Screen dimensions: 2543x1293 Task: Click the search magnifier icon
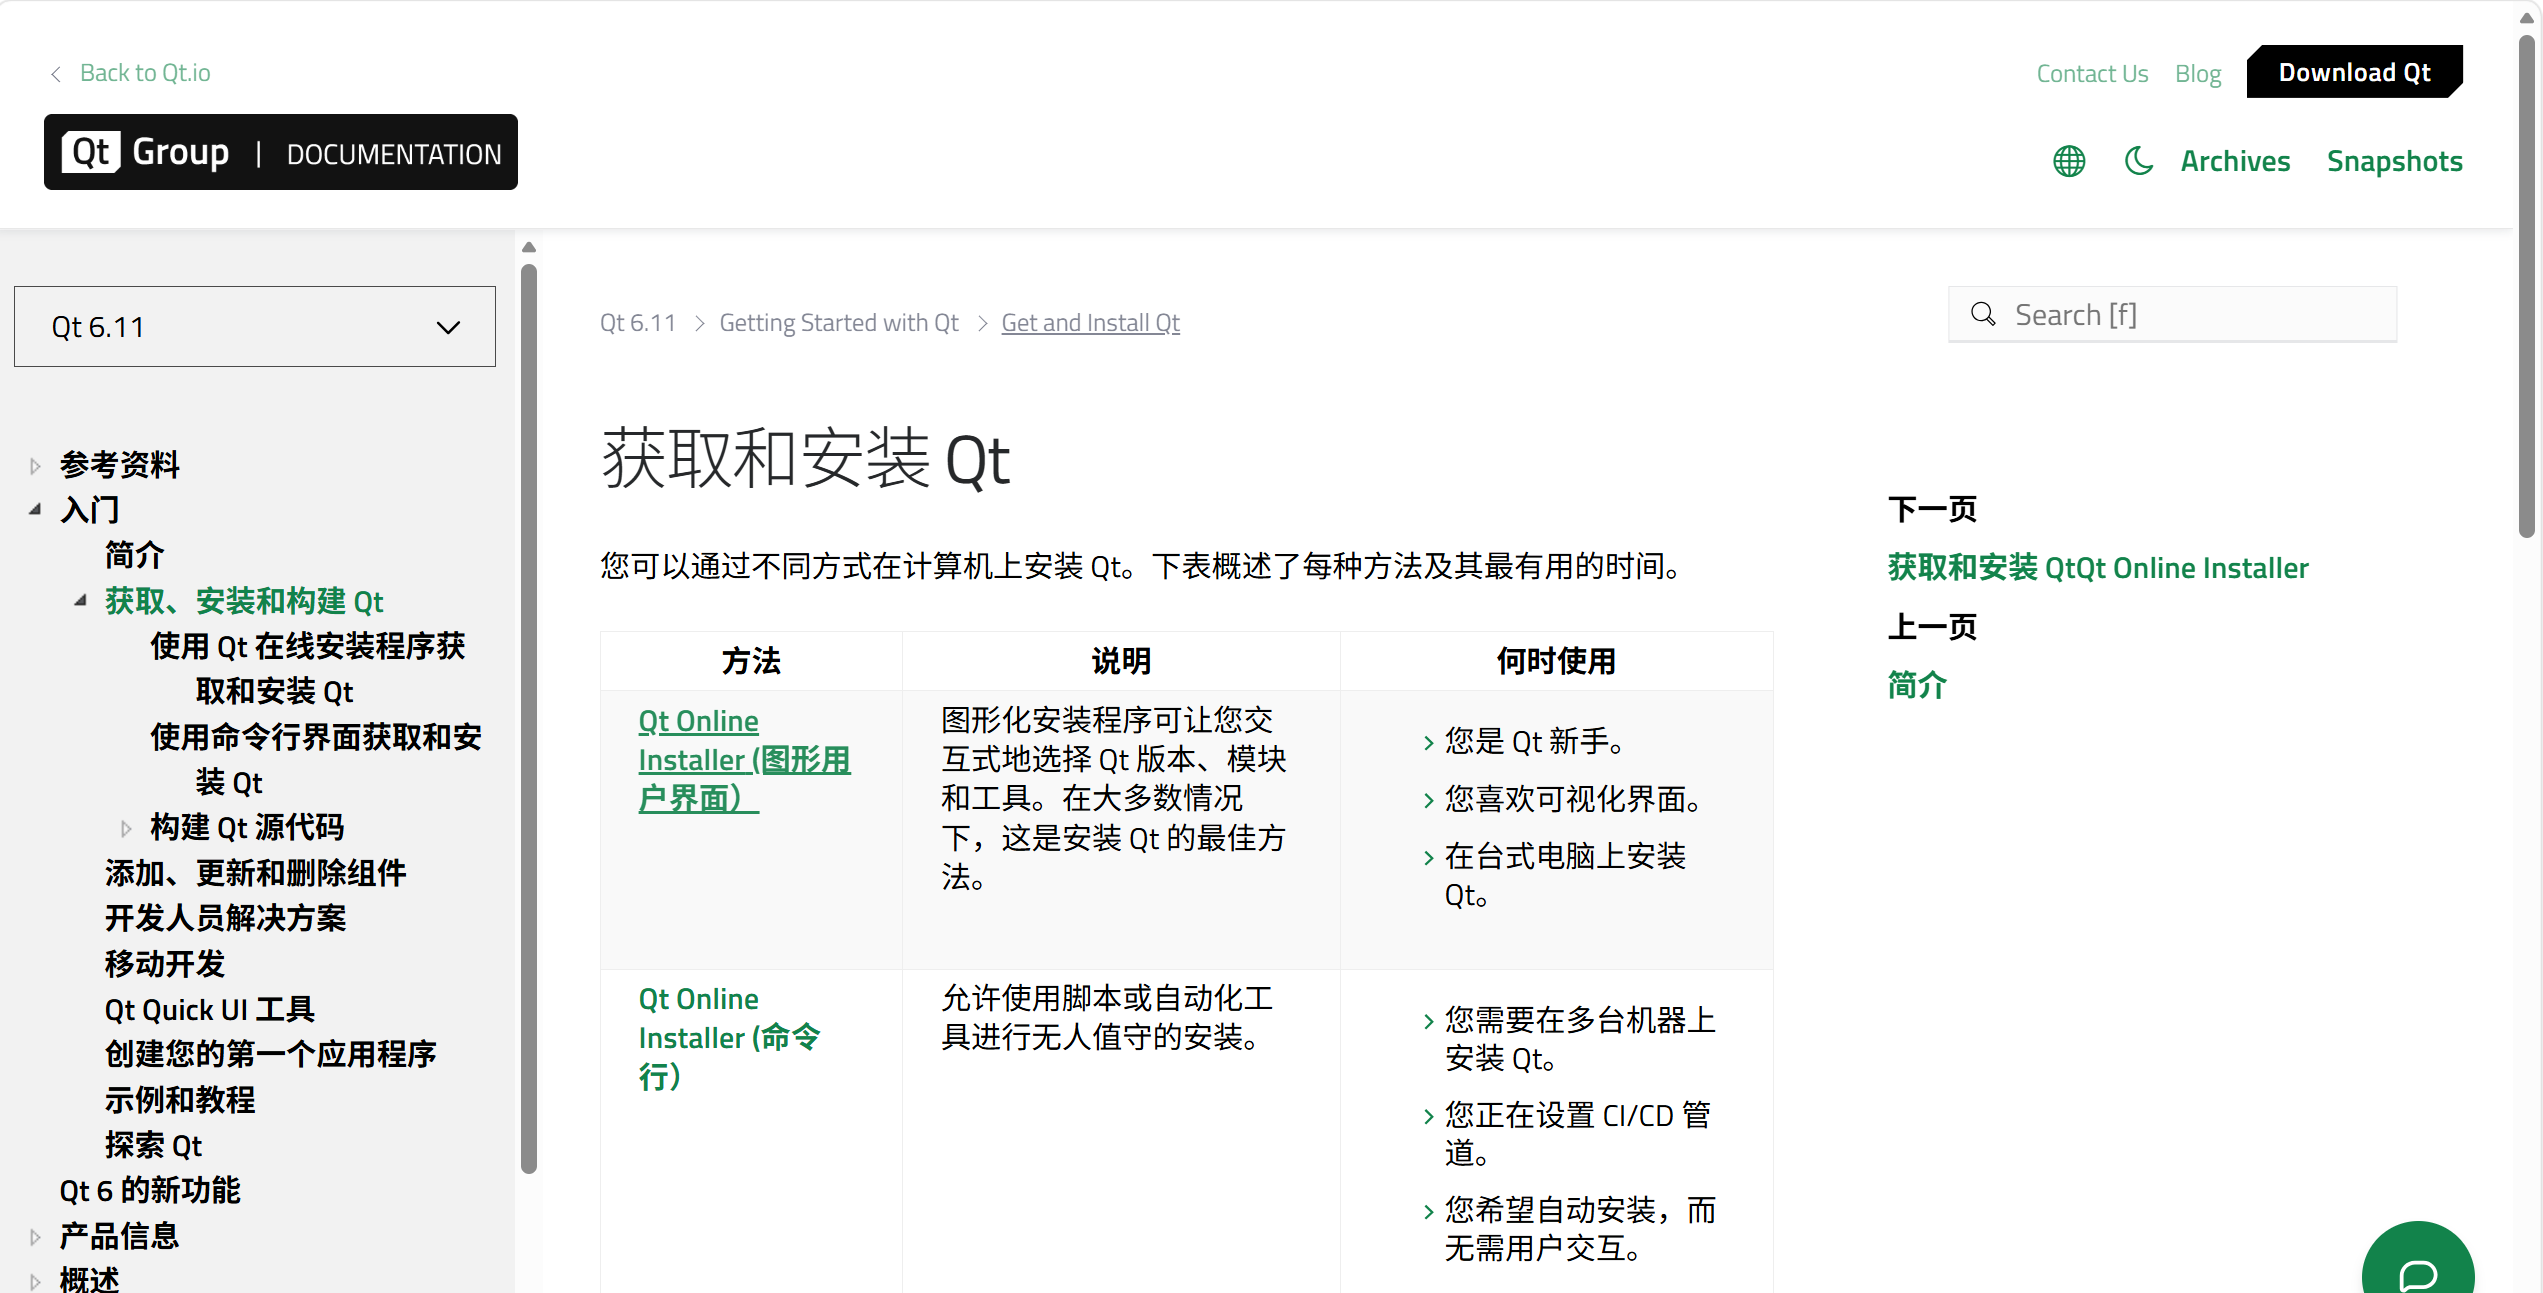click(x=1983, y=315)
